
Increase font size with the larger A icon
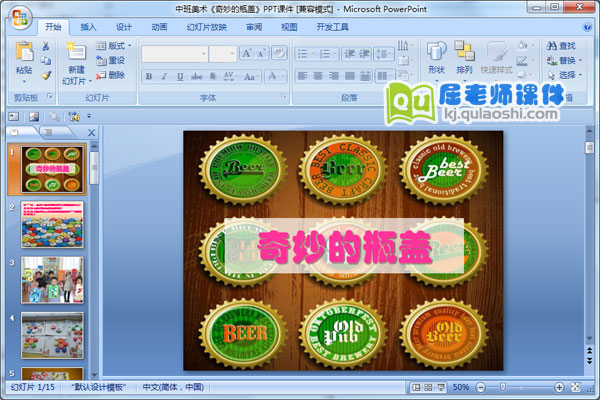[246, 54]
